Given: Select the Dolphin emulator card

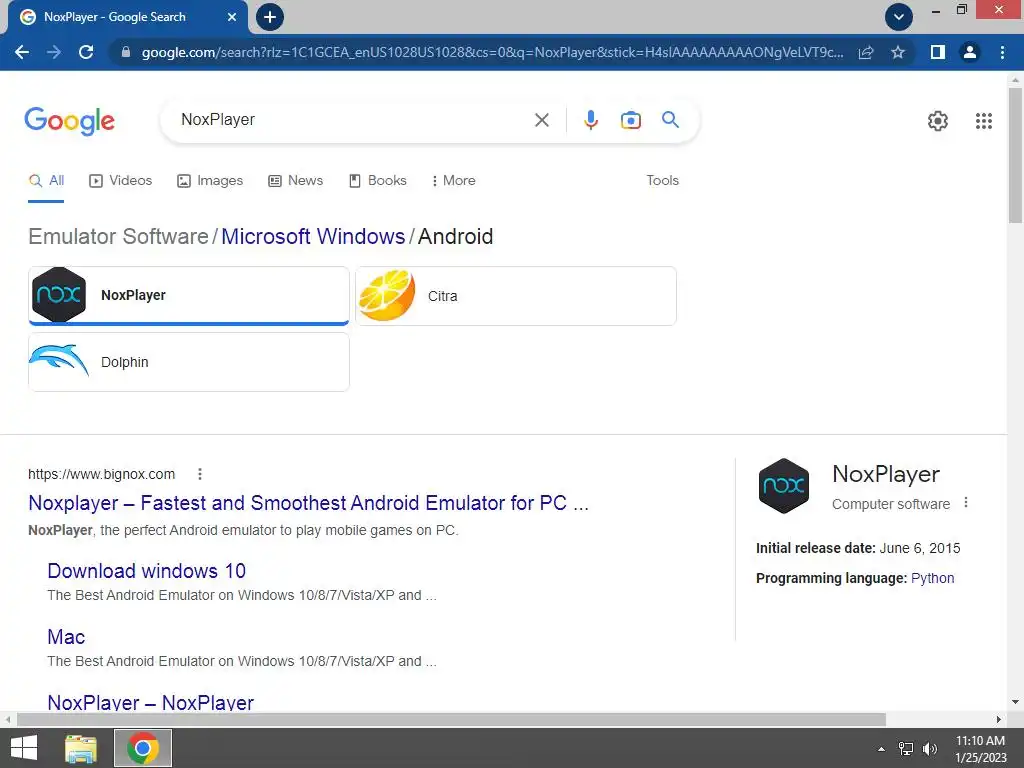Looking at the screenshot, I should point(189,362).
